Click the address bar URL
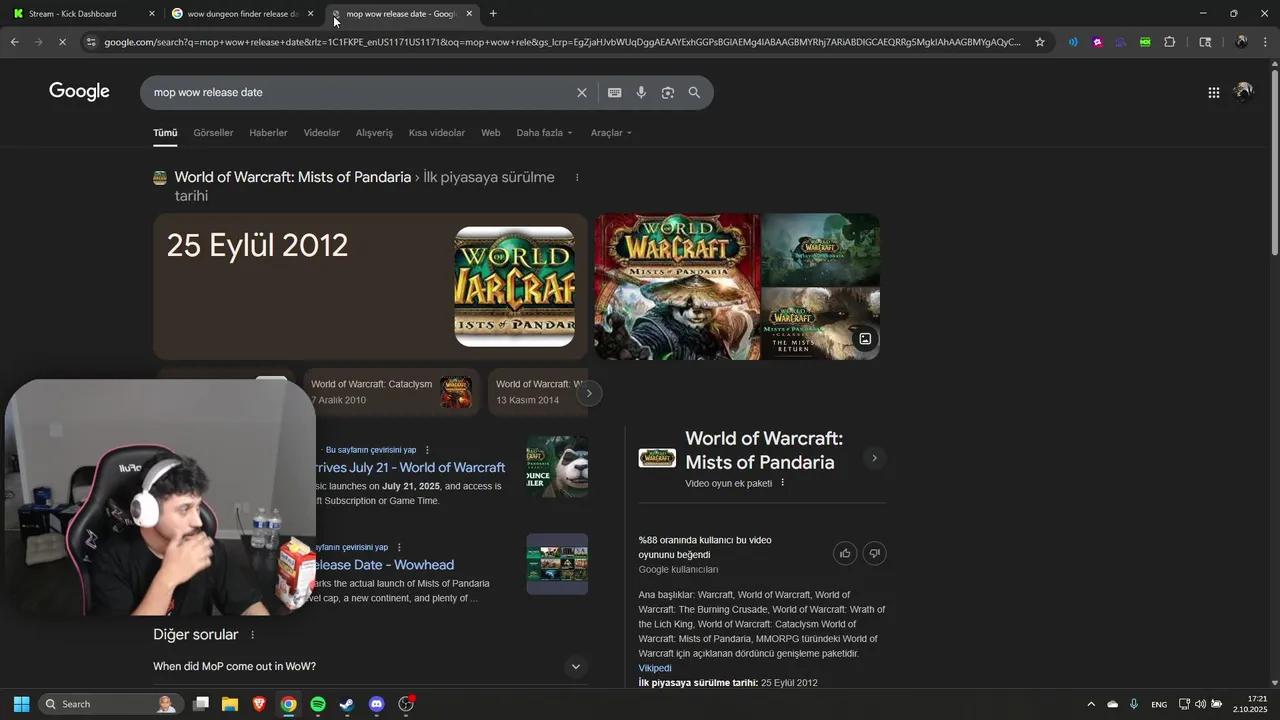Viewport: 1280px width, 720px height. (562, 42)
